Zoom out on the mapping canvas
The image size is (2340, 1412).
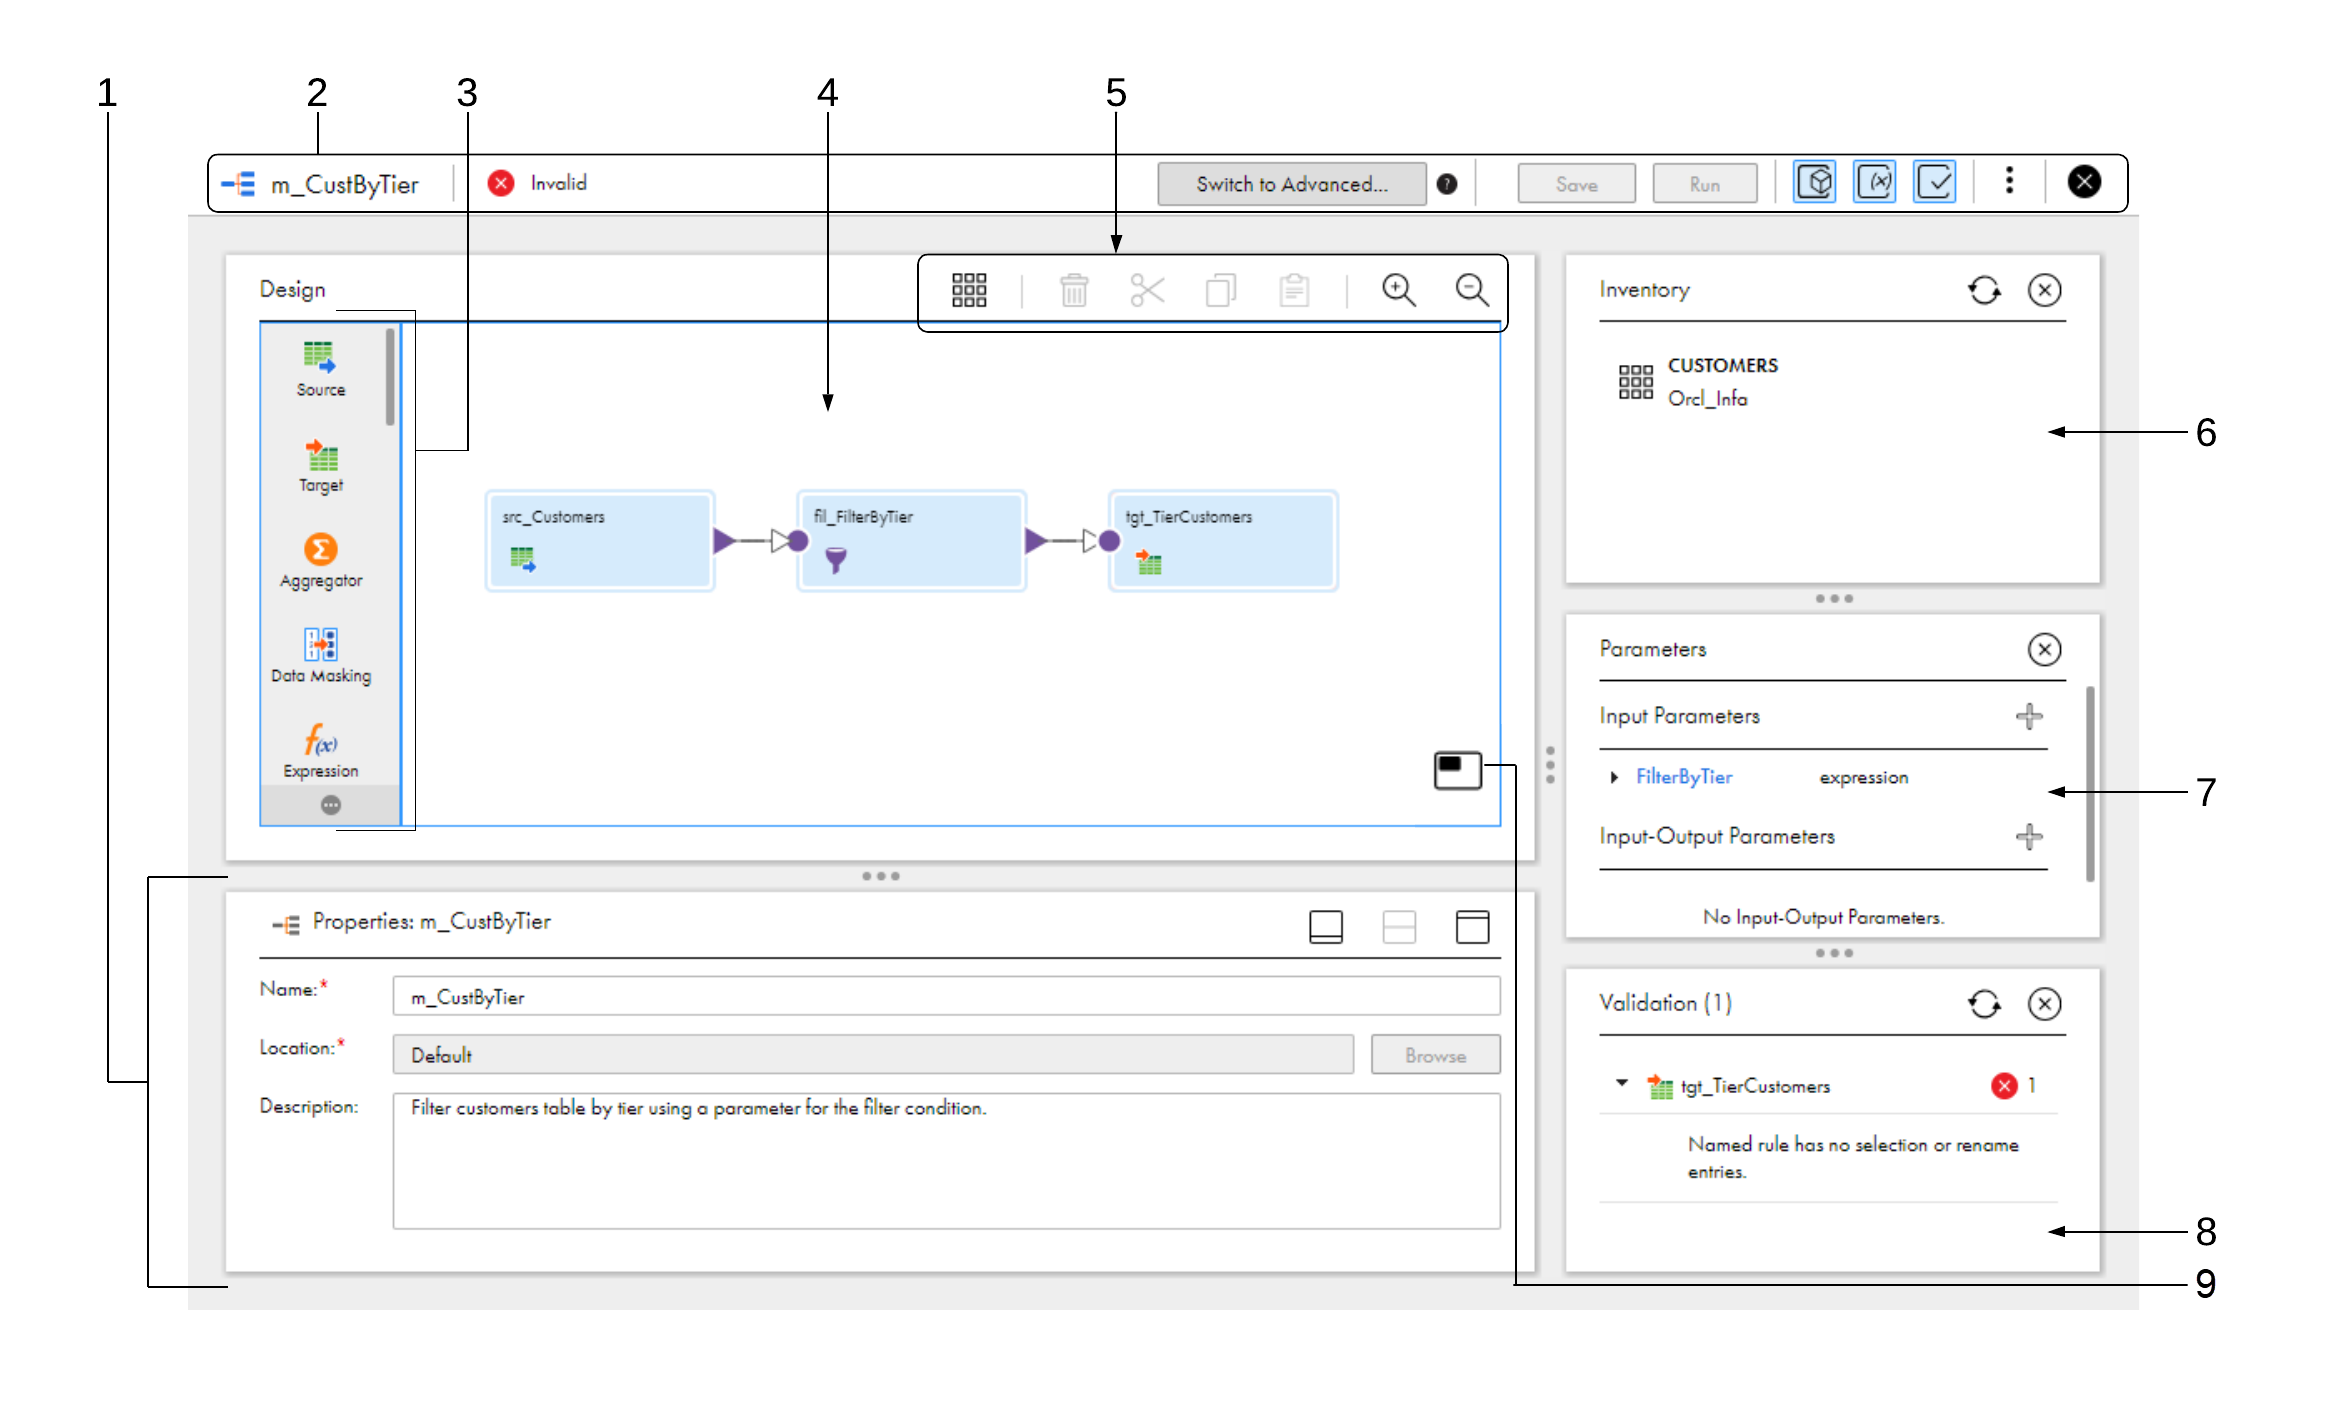1472,290
